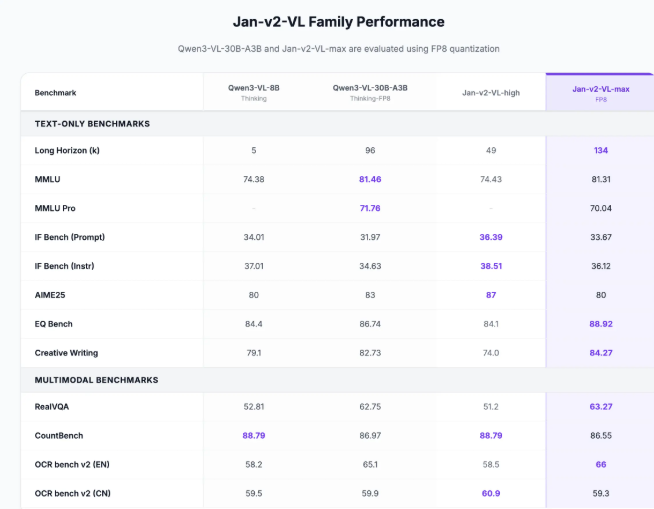Viewport: 654px width, 509px height.
Task: Select the 81.46 MMLU score cell
Action: click(x=370, y=179)
